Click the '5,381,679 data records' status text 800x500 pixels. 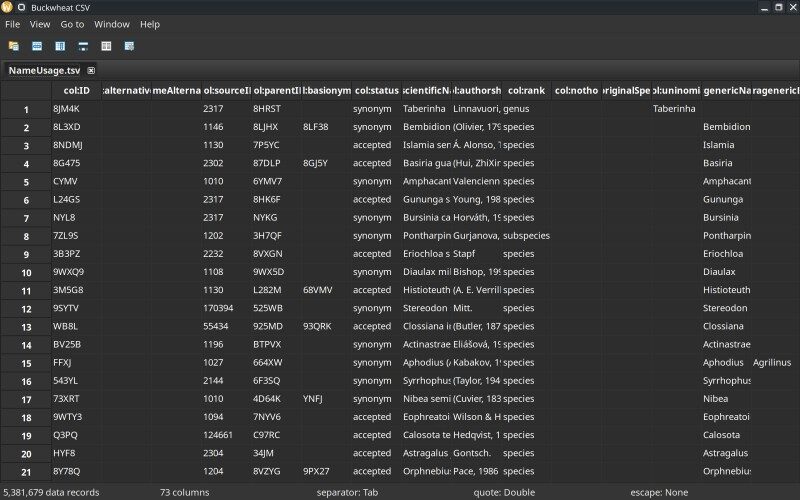(51, 492)
